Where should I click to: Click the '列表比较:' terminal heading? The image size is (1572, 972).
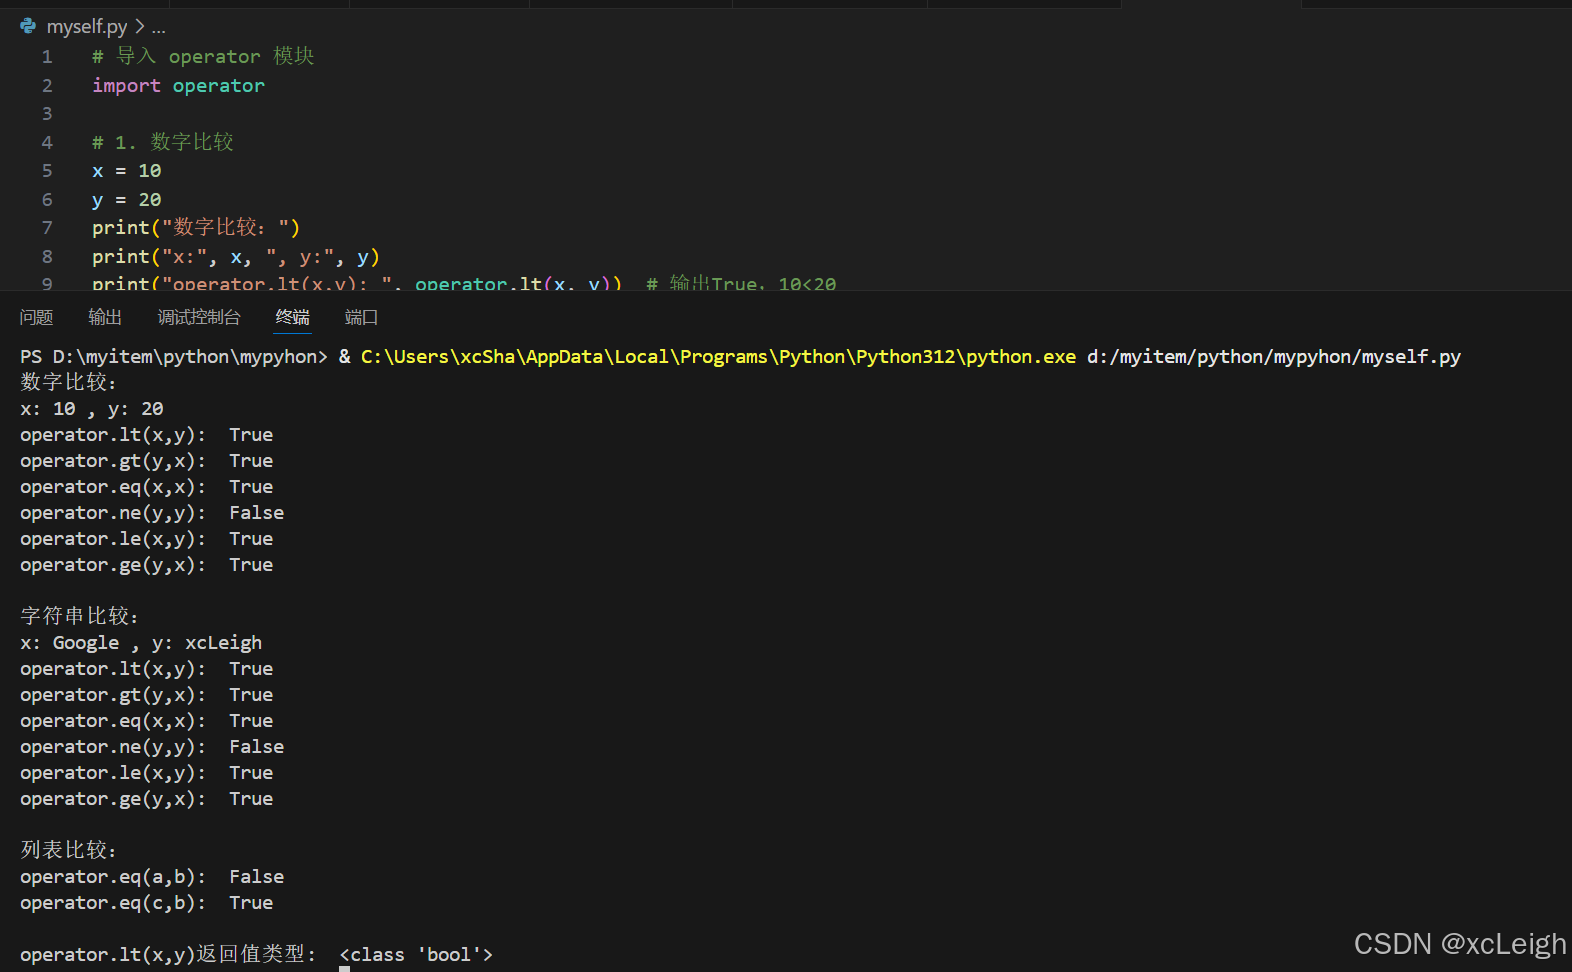coord(68,850)
